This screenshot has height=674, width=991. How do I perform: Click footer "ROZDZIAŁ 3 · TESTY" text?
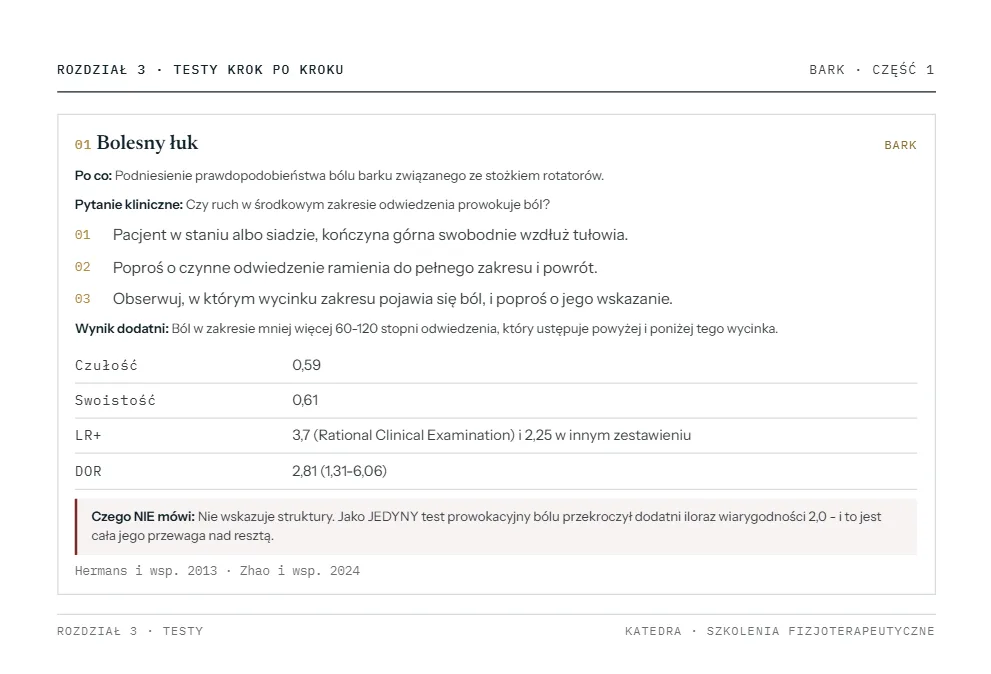(130, 631)
